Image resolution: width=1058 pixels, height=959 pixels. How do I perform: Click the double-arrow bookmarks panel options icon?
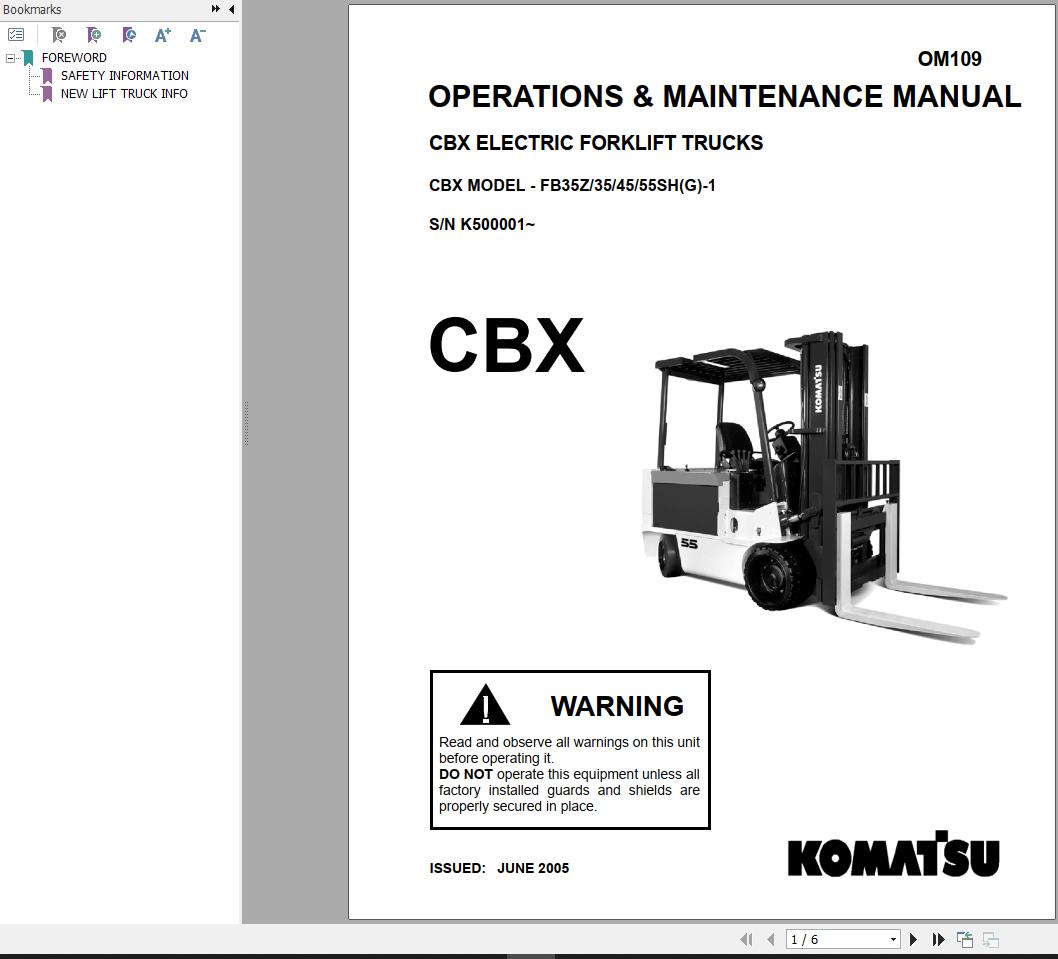point(215,9)
